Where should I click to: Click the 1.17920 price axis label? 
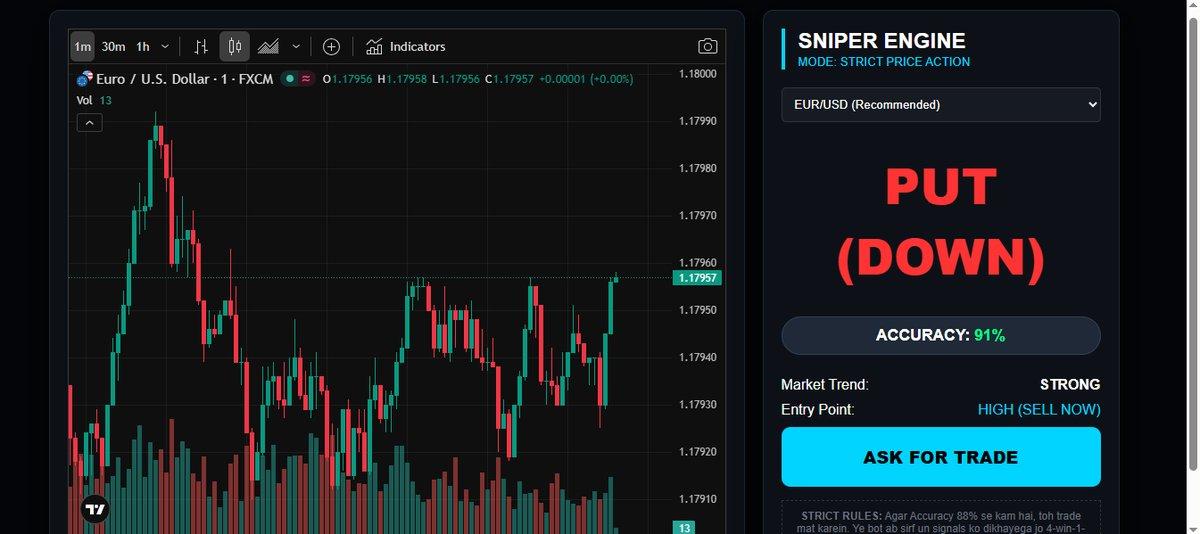[x=697, y=452]
